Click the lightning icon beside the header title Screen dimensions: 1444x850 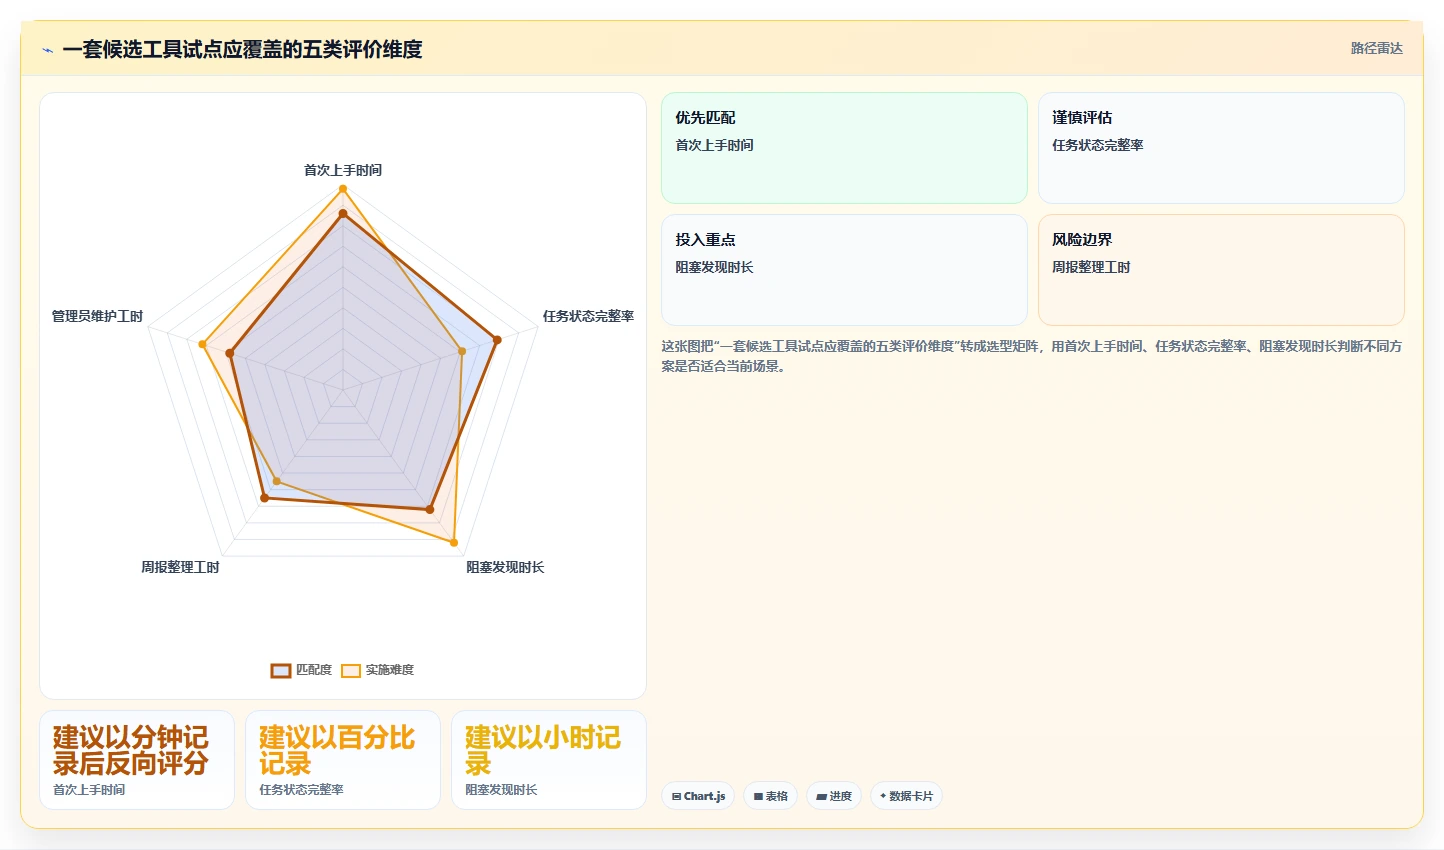[x=47, y=50]
